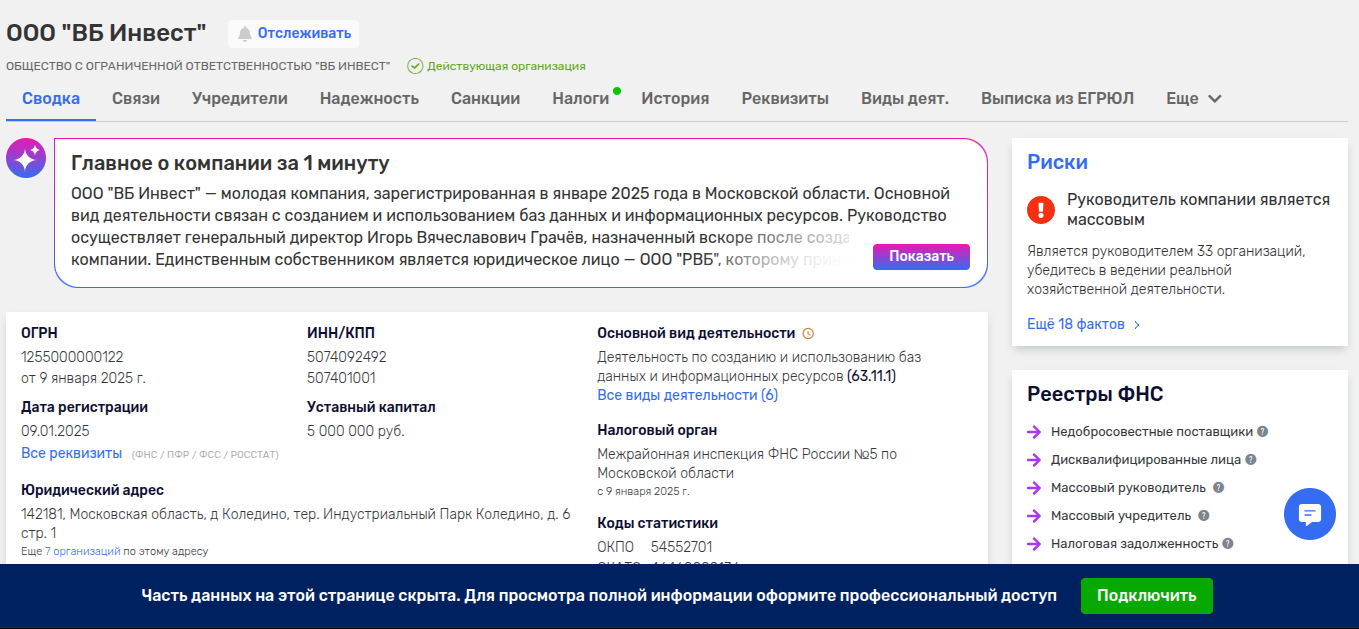Screen dimensions: 1359x629
Task: Click the registration date 09.01.2025
Action: point(55,431)
